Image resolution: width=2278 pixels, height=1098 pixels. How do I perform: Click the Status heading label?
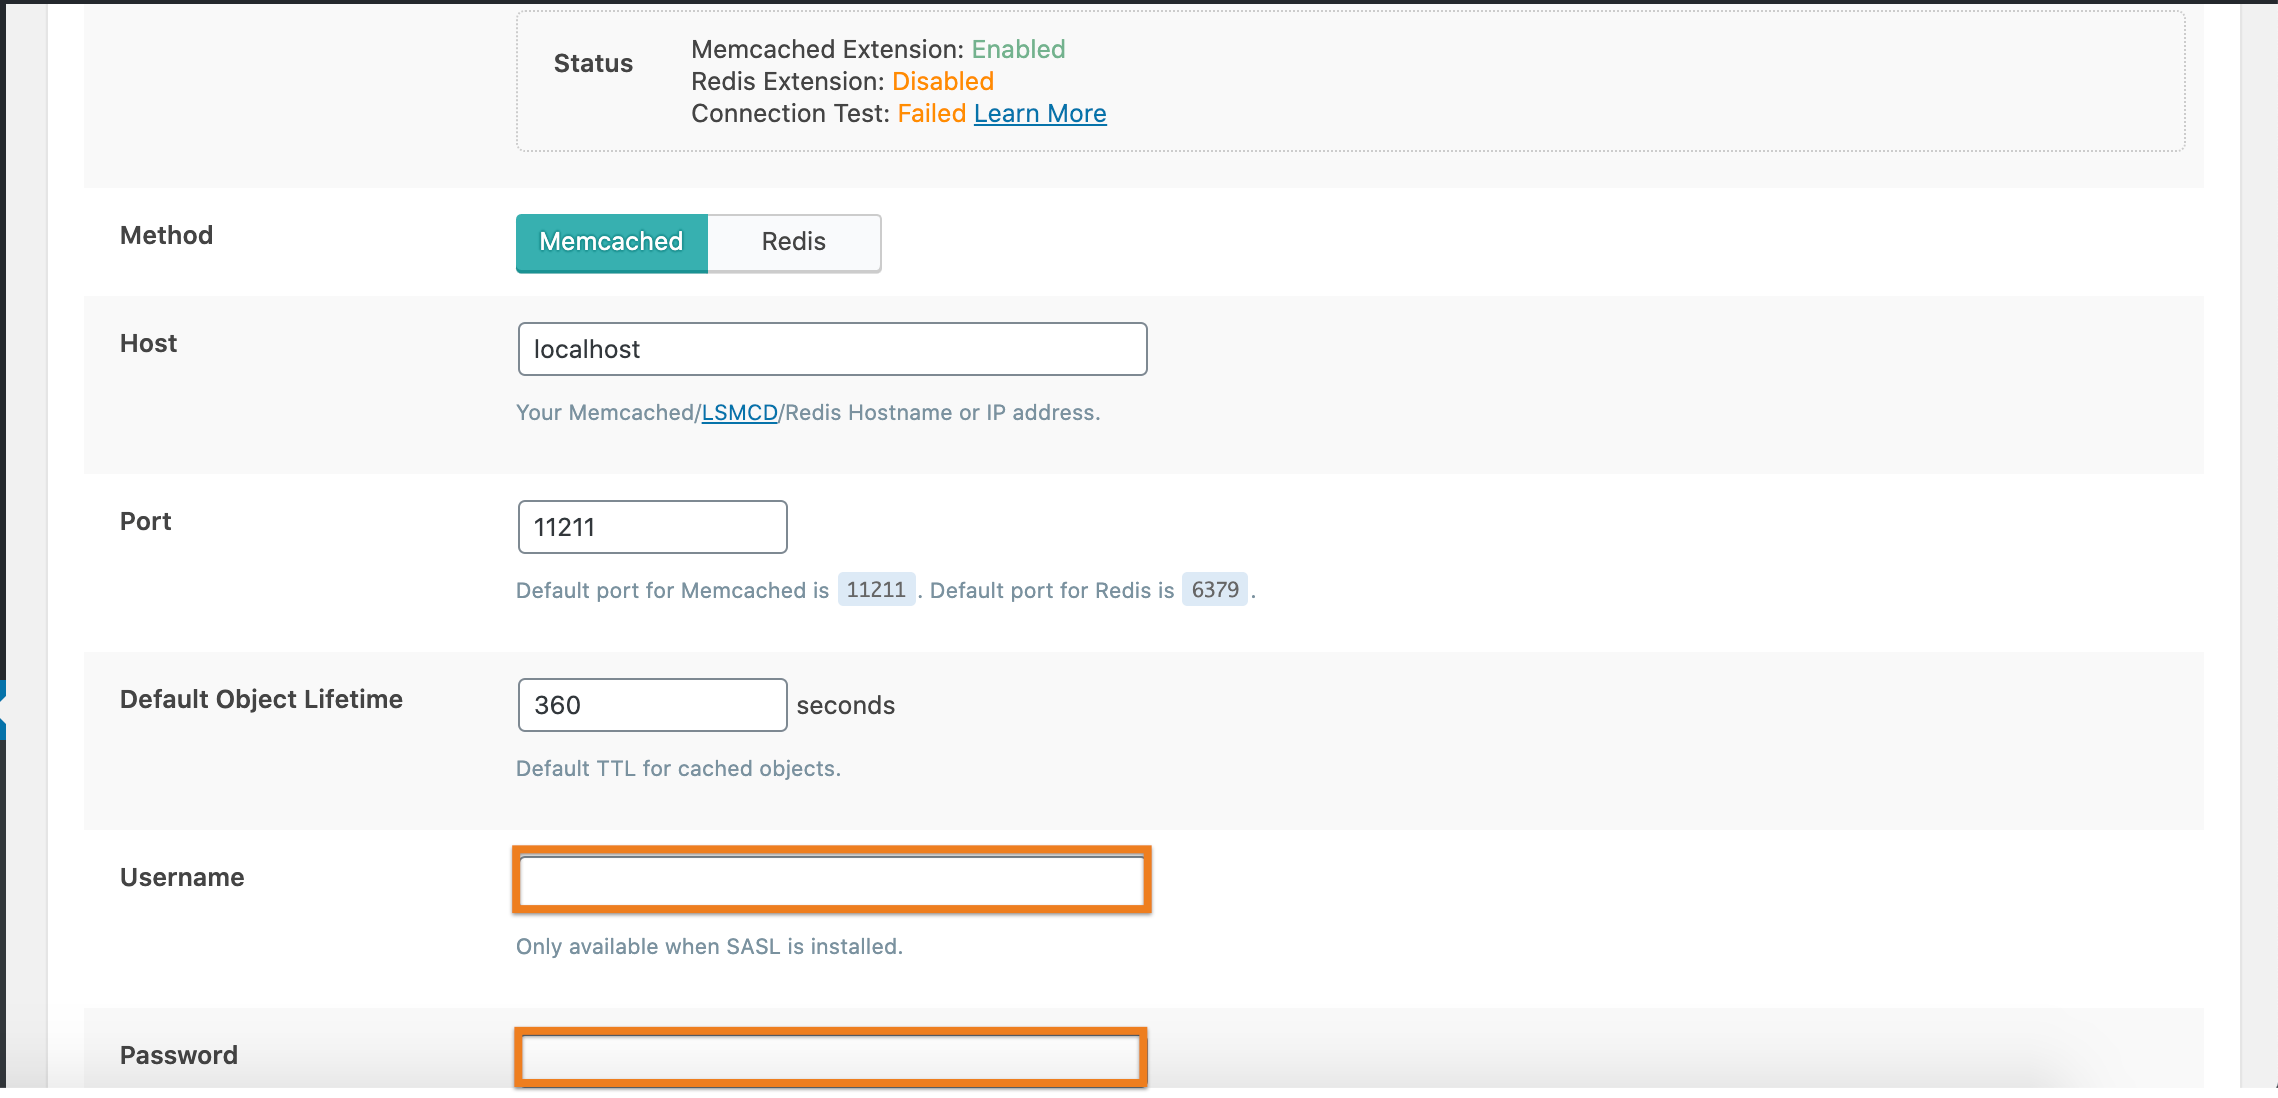[593, 64]
